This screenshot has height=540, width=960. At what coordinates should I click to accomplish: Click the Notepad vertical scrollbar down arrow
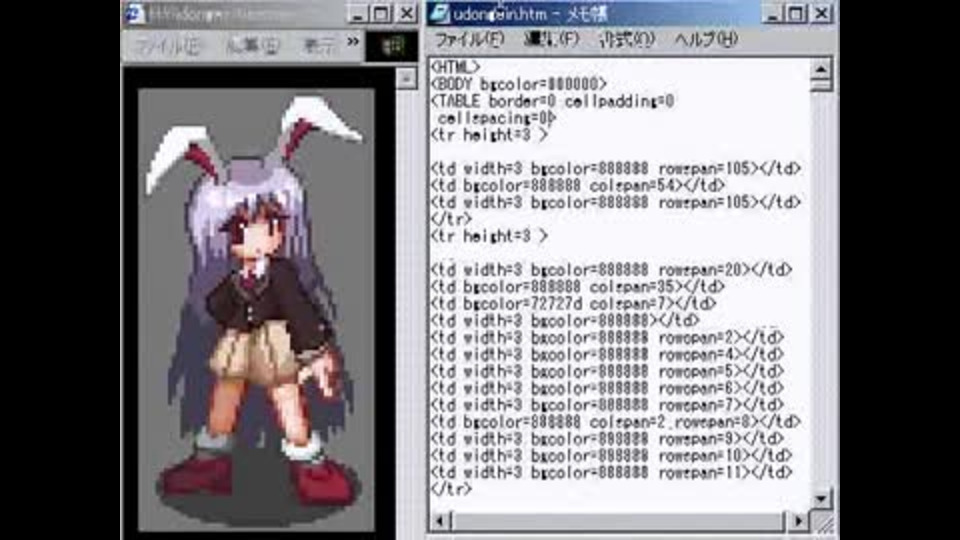click(821, 498)
